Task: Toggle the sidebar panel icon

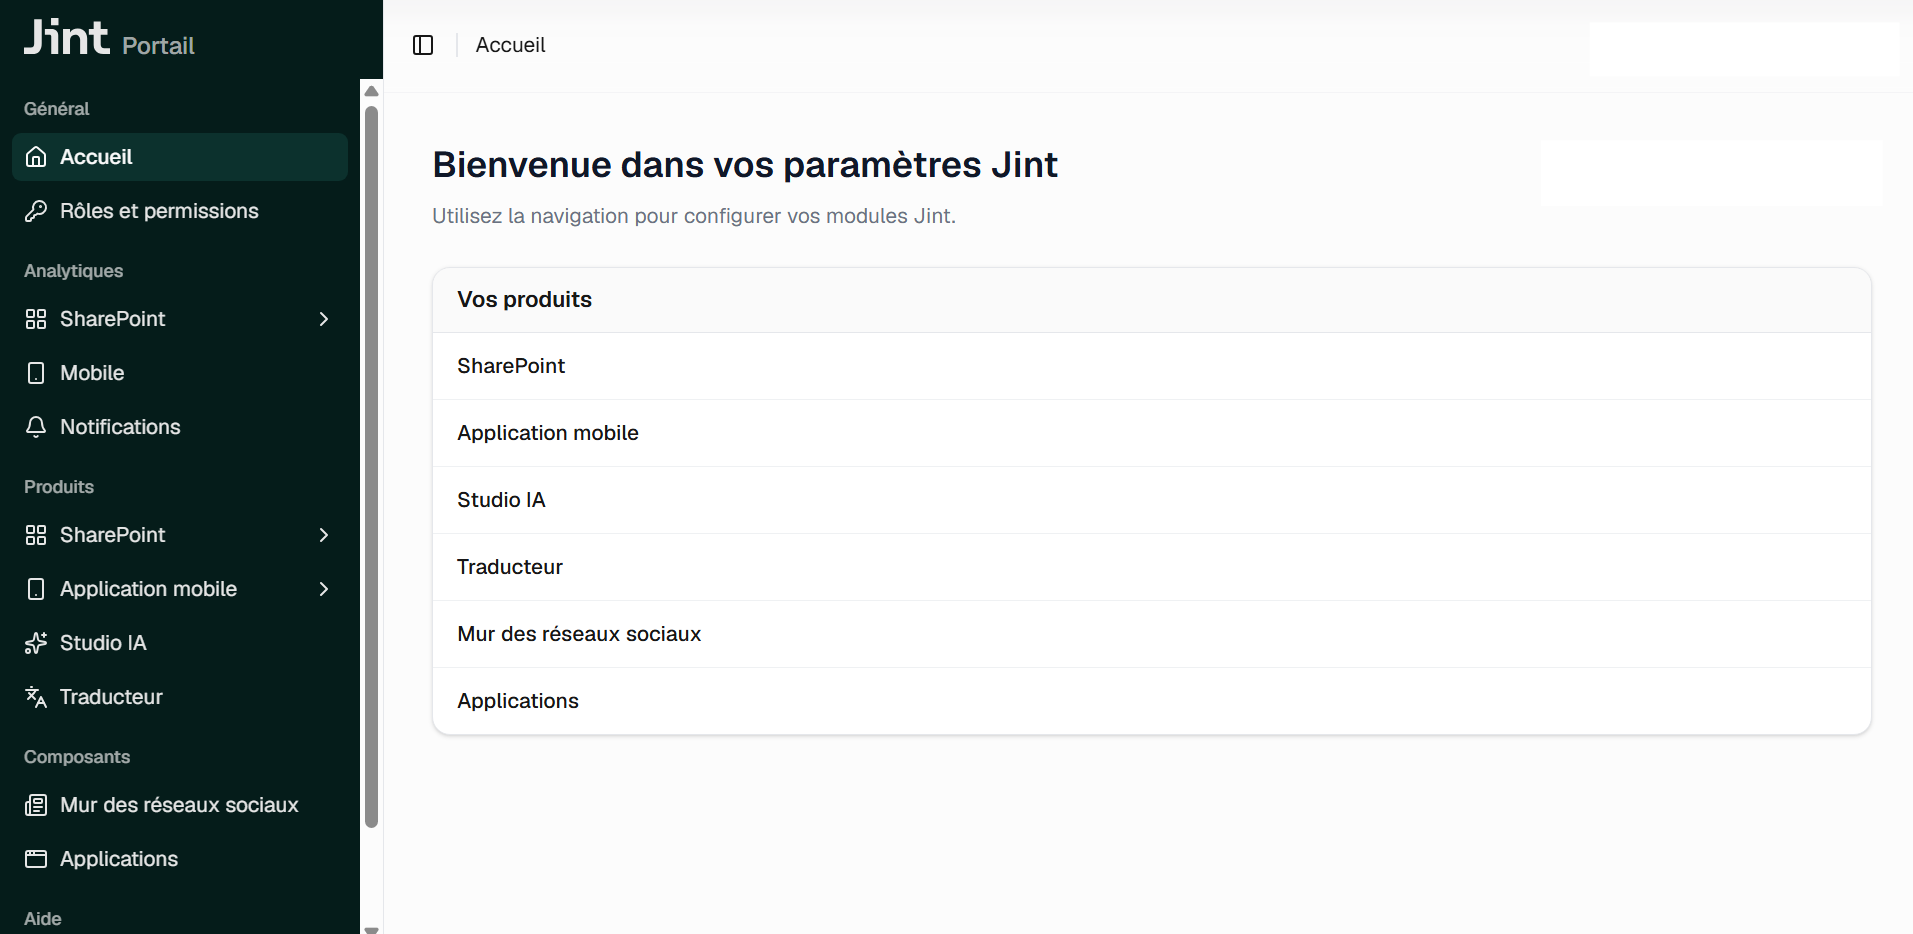Action: click(x=423, y=45)
